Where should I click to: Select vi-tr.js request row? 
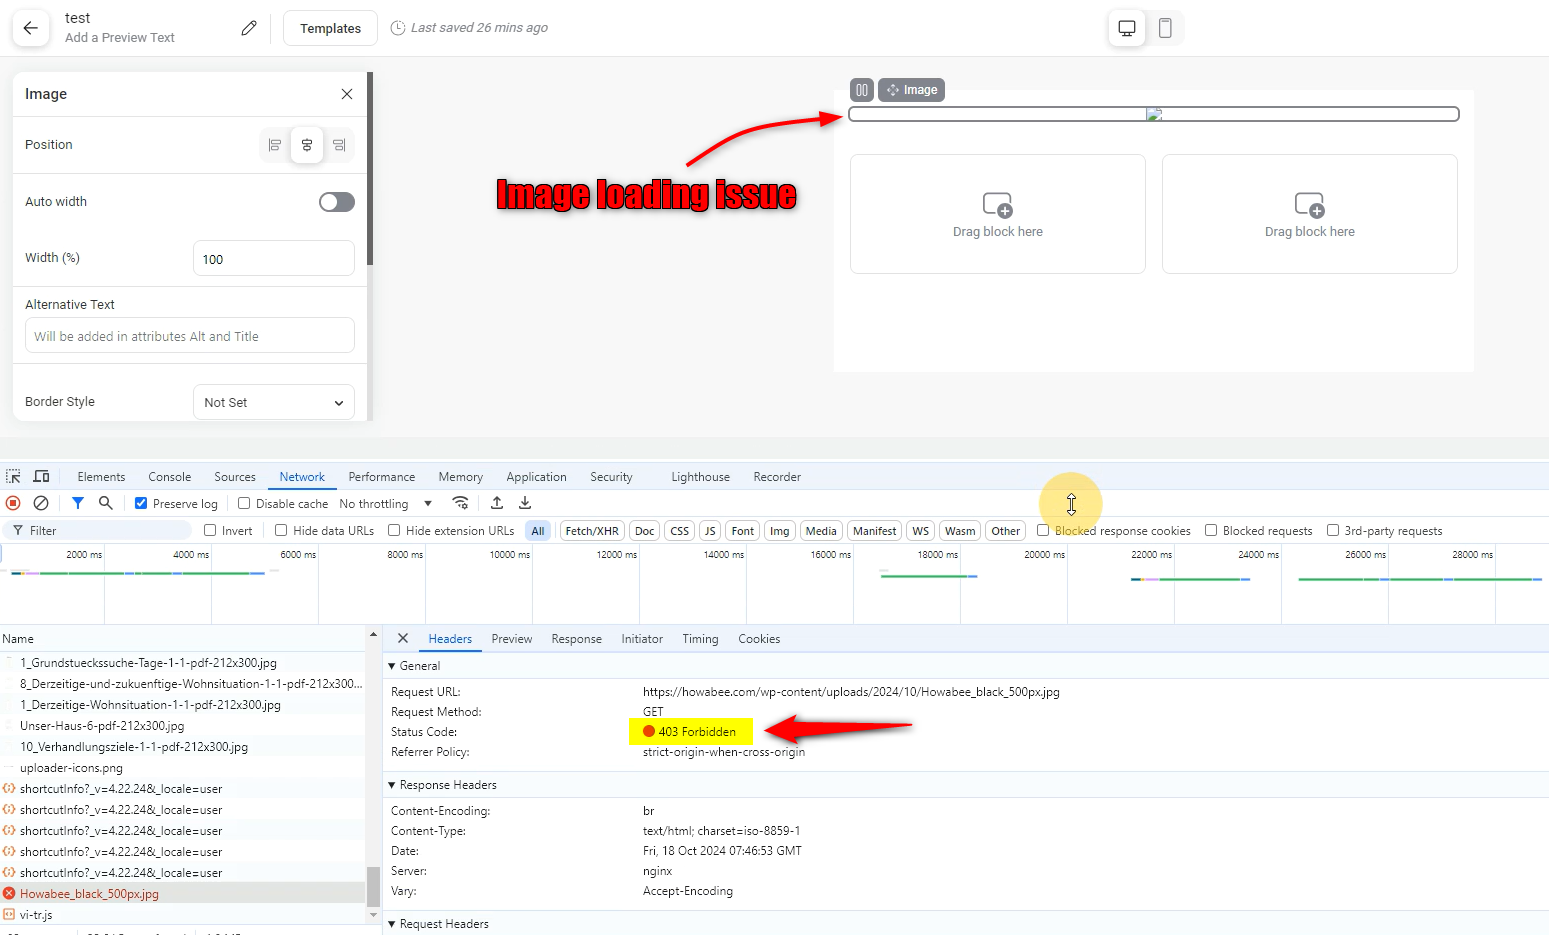(183, 915)
